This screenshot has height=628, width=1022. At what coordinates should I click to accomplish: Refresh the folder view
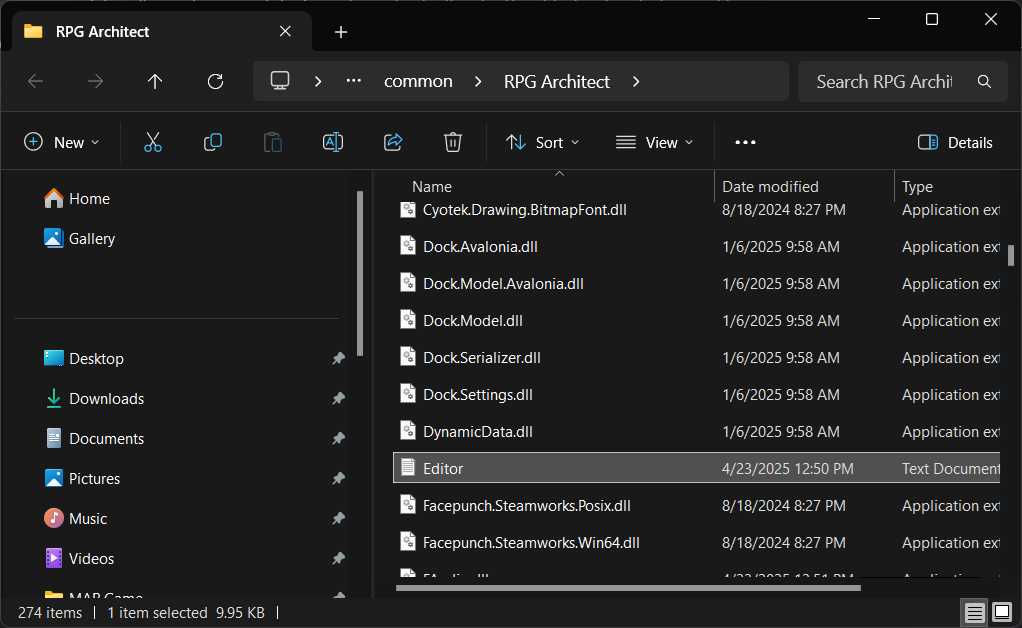click(x=214, y=81)
